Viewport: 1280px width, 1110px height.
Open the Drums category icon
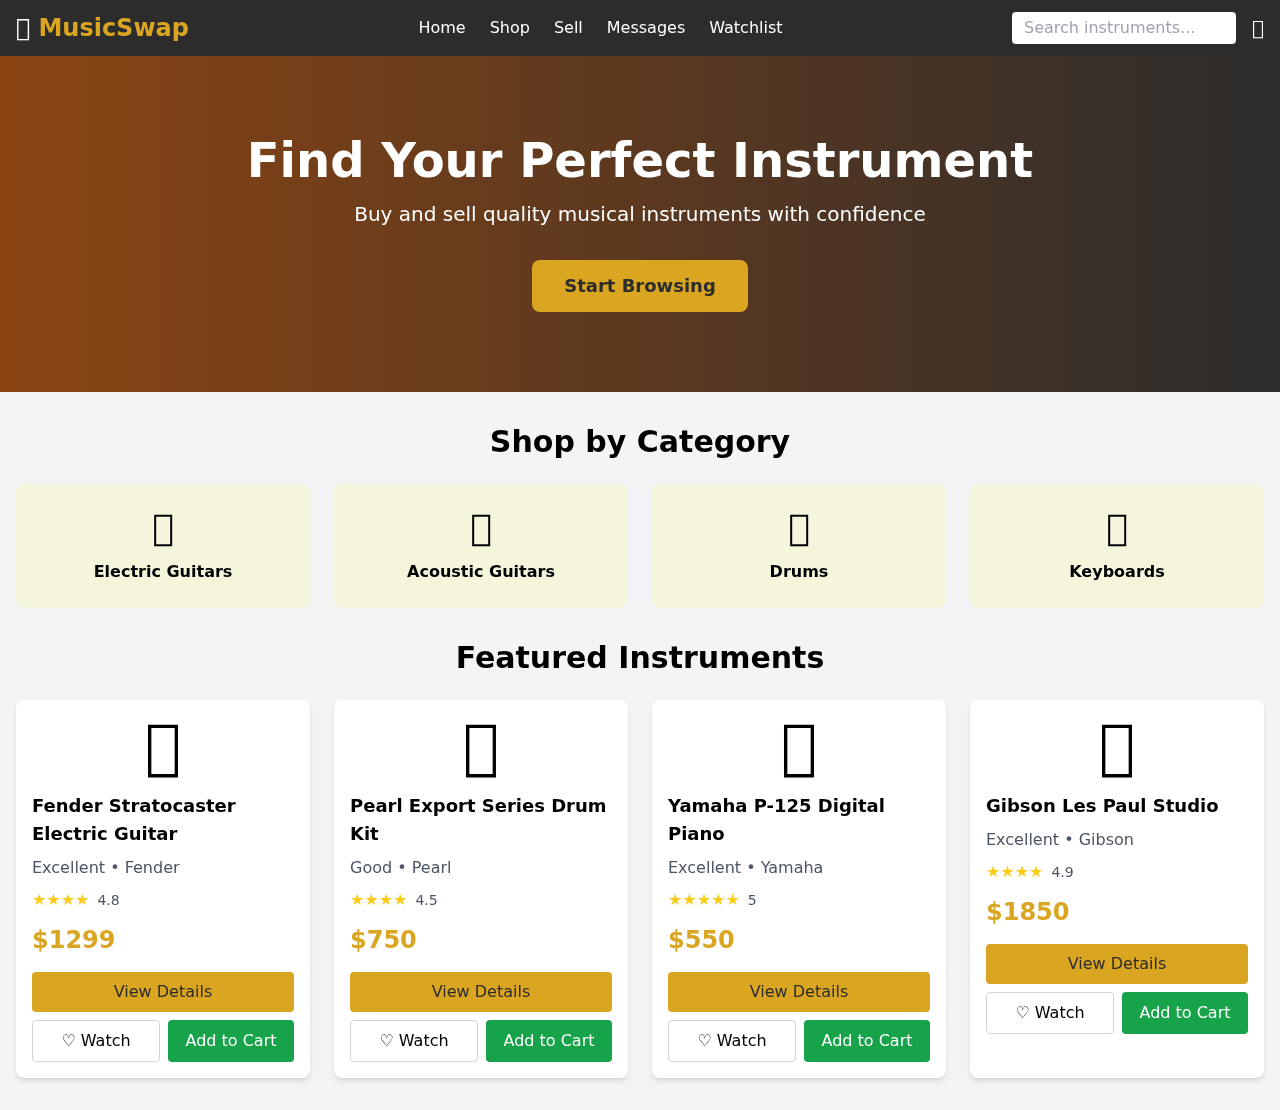(x=798, y=528)
